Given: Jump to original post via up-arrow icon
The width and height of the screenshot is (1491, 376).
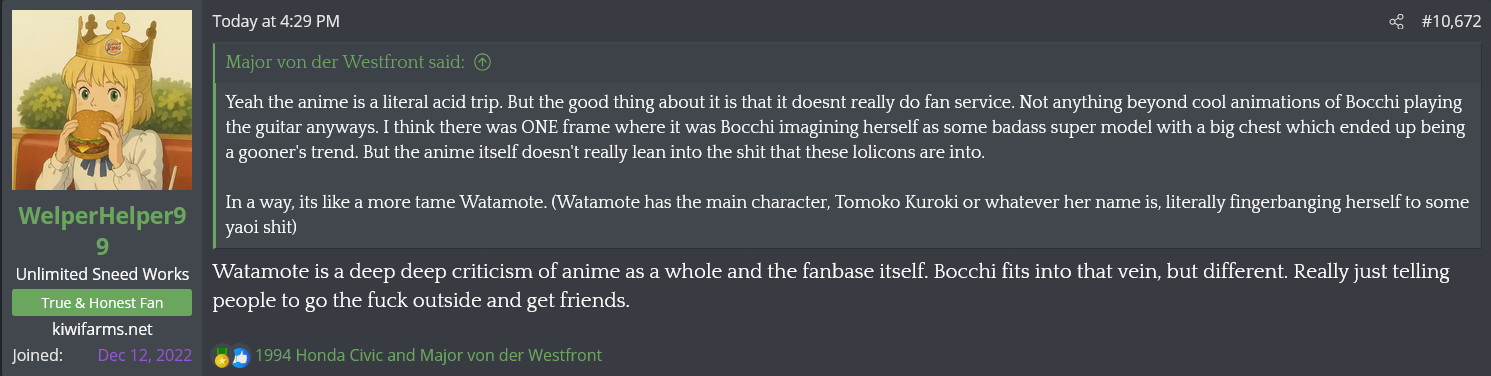Looking at the screenshot, I should click(x=482, y=62).
